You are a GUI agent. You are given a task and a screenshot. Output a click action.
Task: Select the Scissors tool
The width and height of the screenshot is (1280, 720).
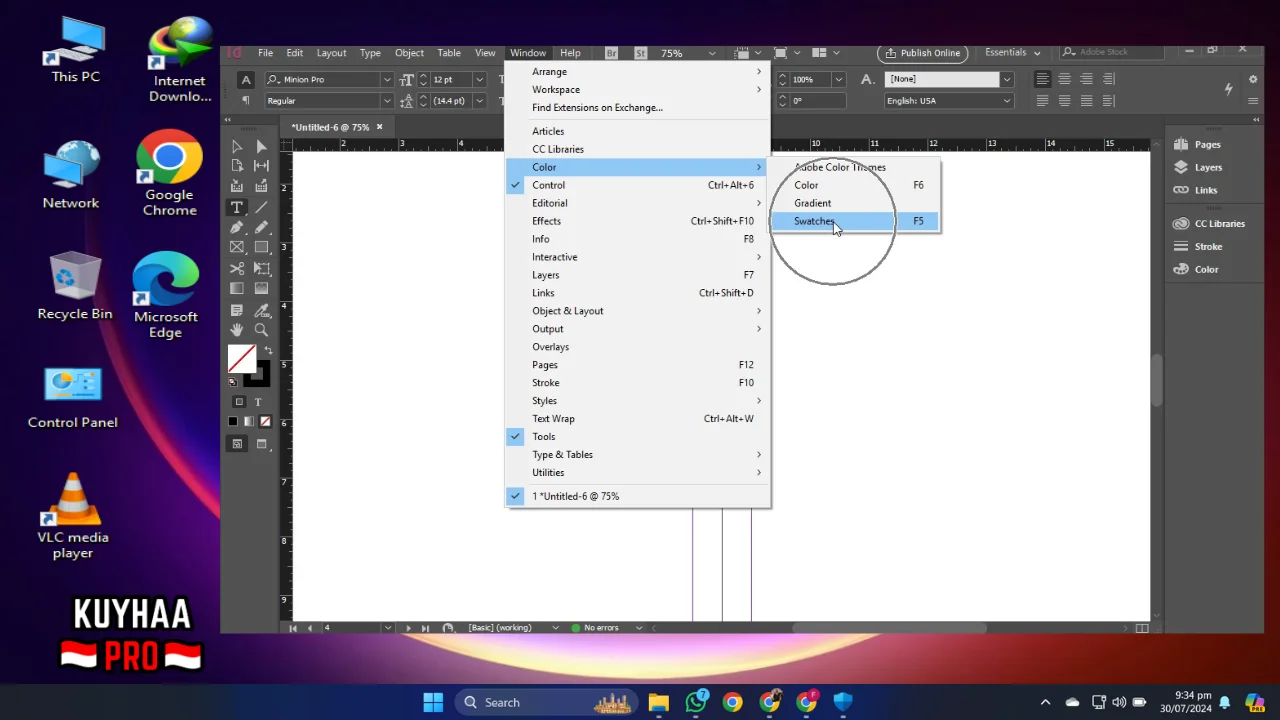[237, 268]
